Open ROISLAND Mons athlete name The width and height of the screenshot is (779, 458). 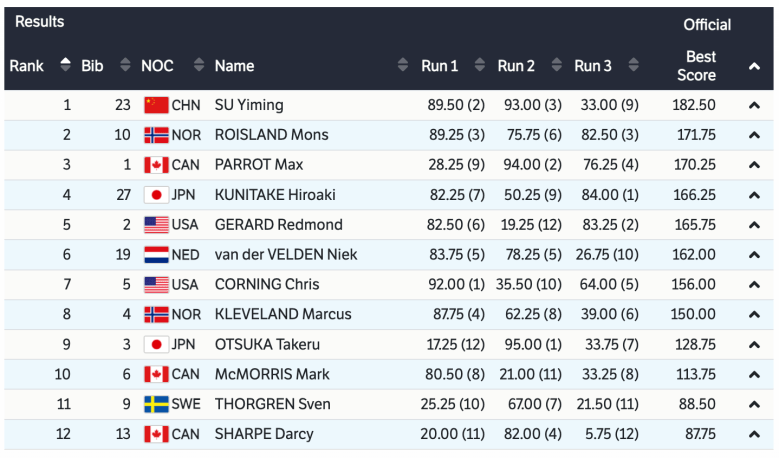pos(271,135)
